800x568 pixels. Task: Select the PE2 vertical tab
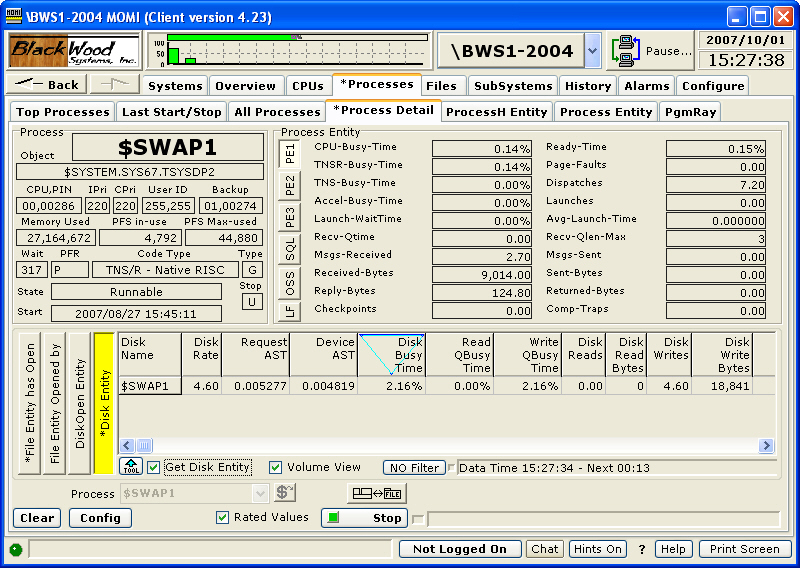(289, 185)
